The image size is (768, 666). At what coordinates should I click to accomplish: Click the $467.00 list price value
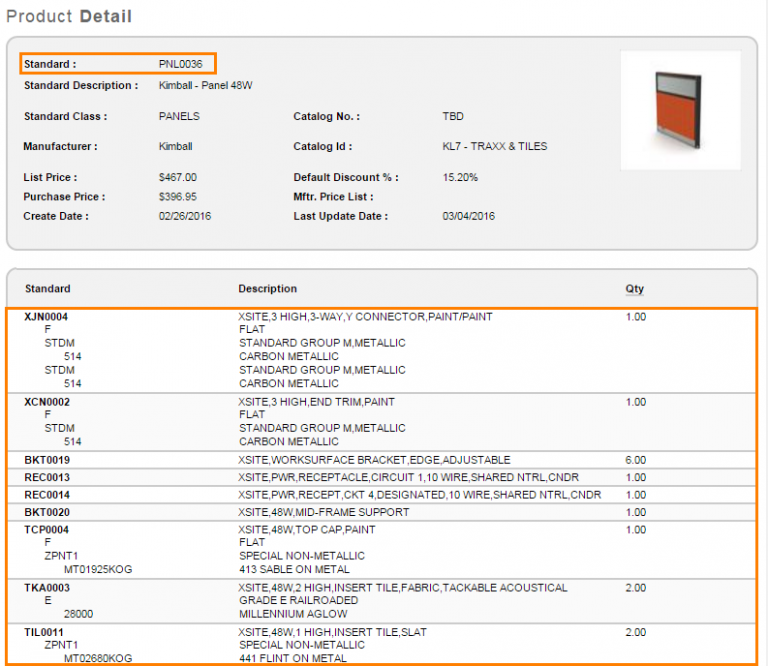pos(178,177)
